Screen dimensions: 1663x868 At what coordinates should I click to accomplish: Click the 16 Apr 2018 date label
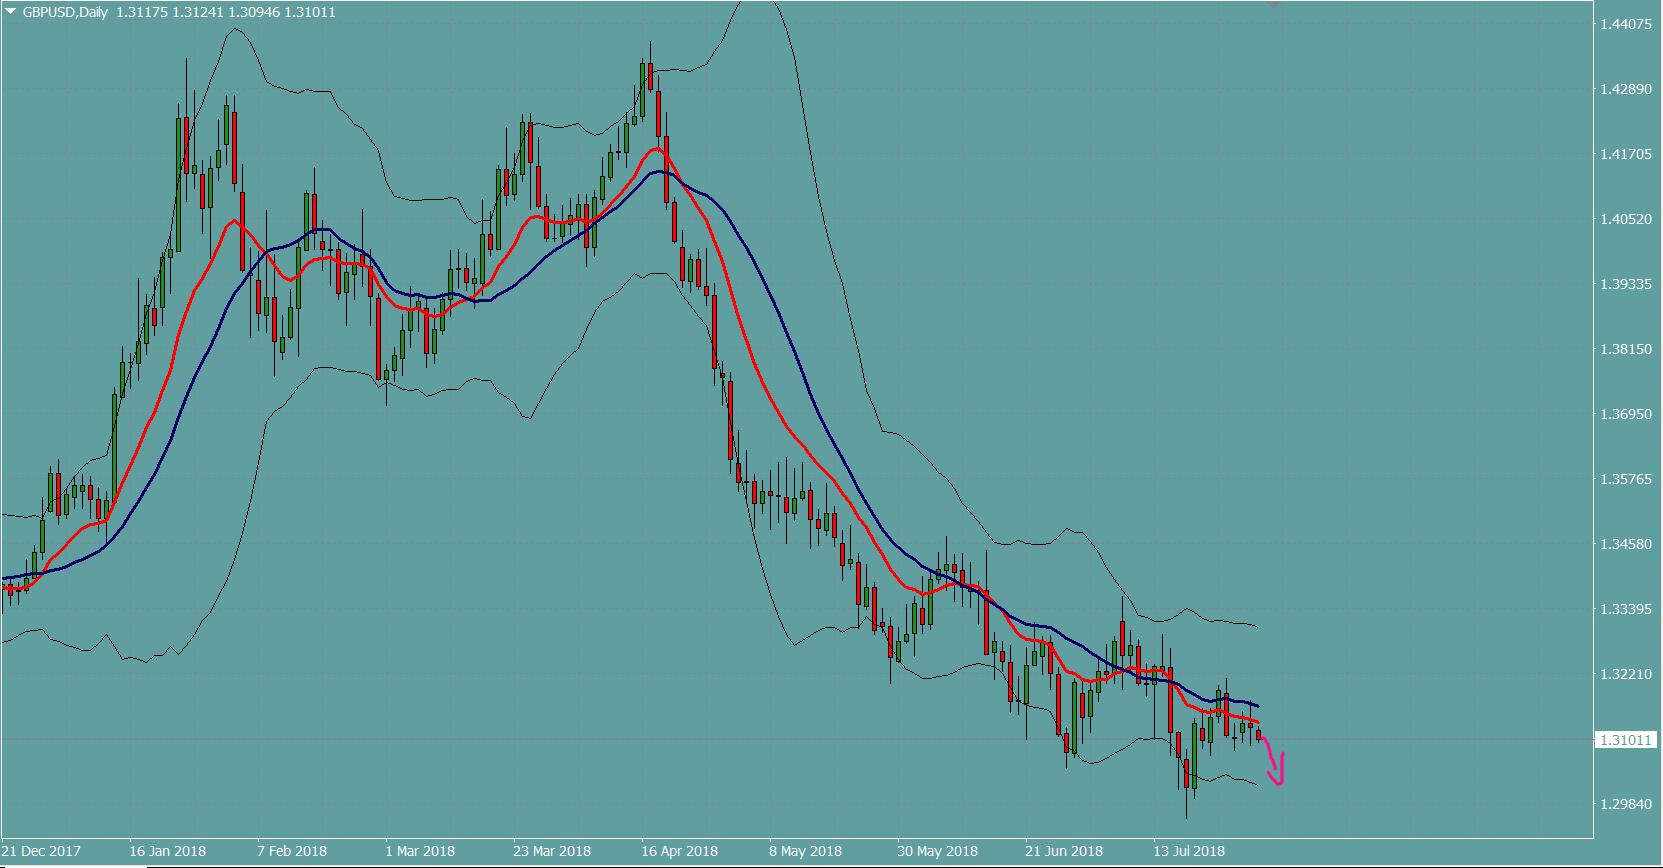coord(680,851)
